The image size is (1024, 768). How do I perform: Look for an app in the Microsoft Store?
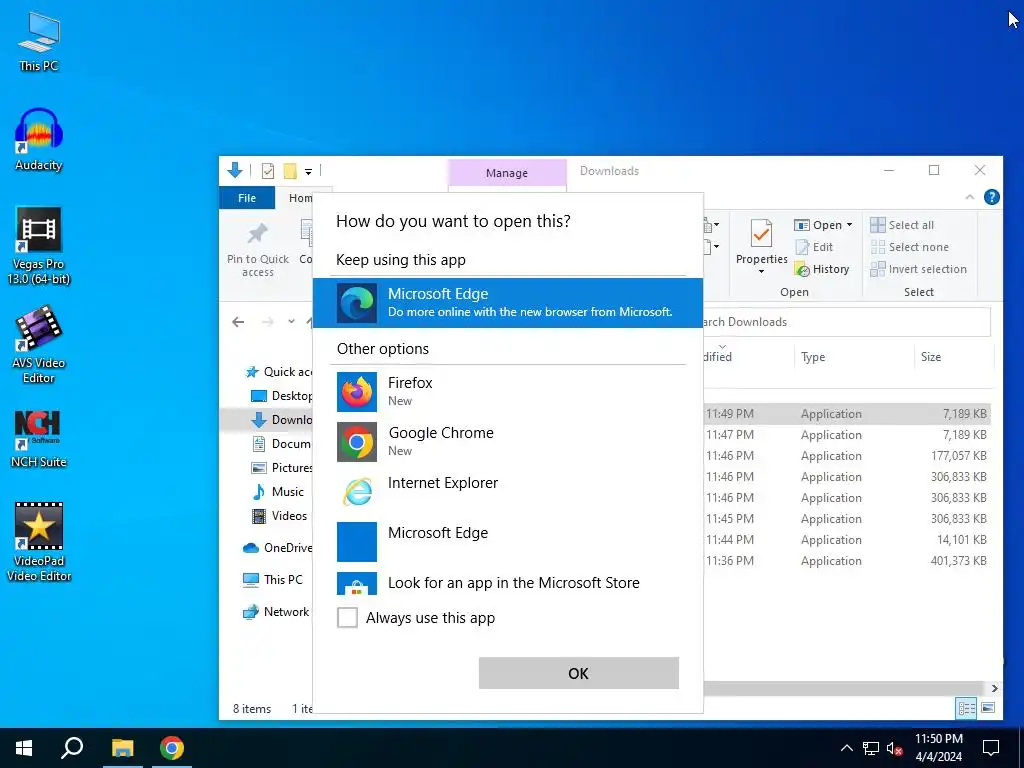(x=507, y=582)
